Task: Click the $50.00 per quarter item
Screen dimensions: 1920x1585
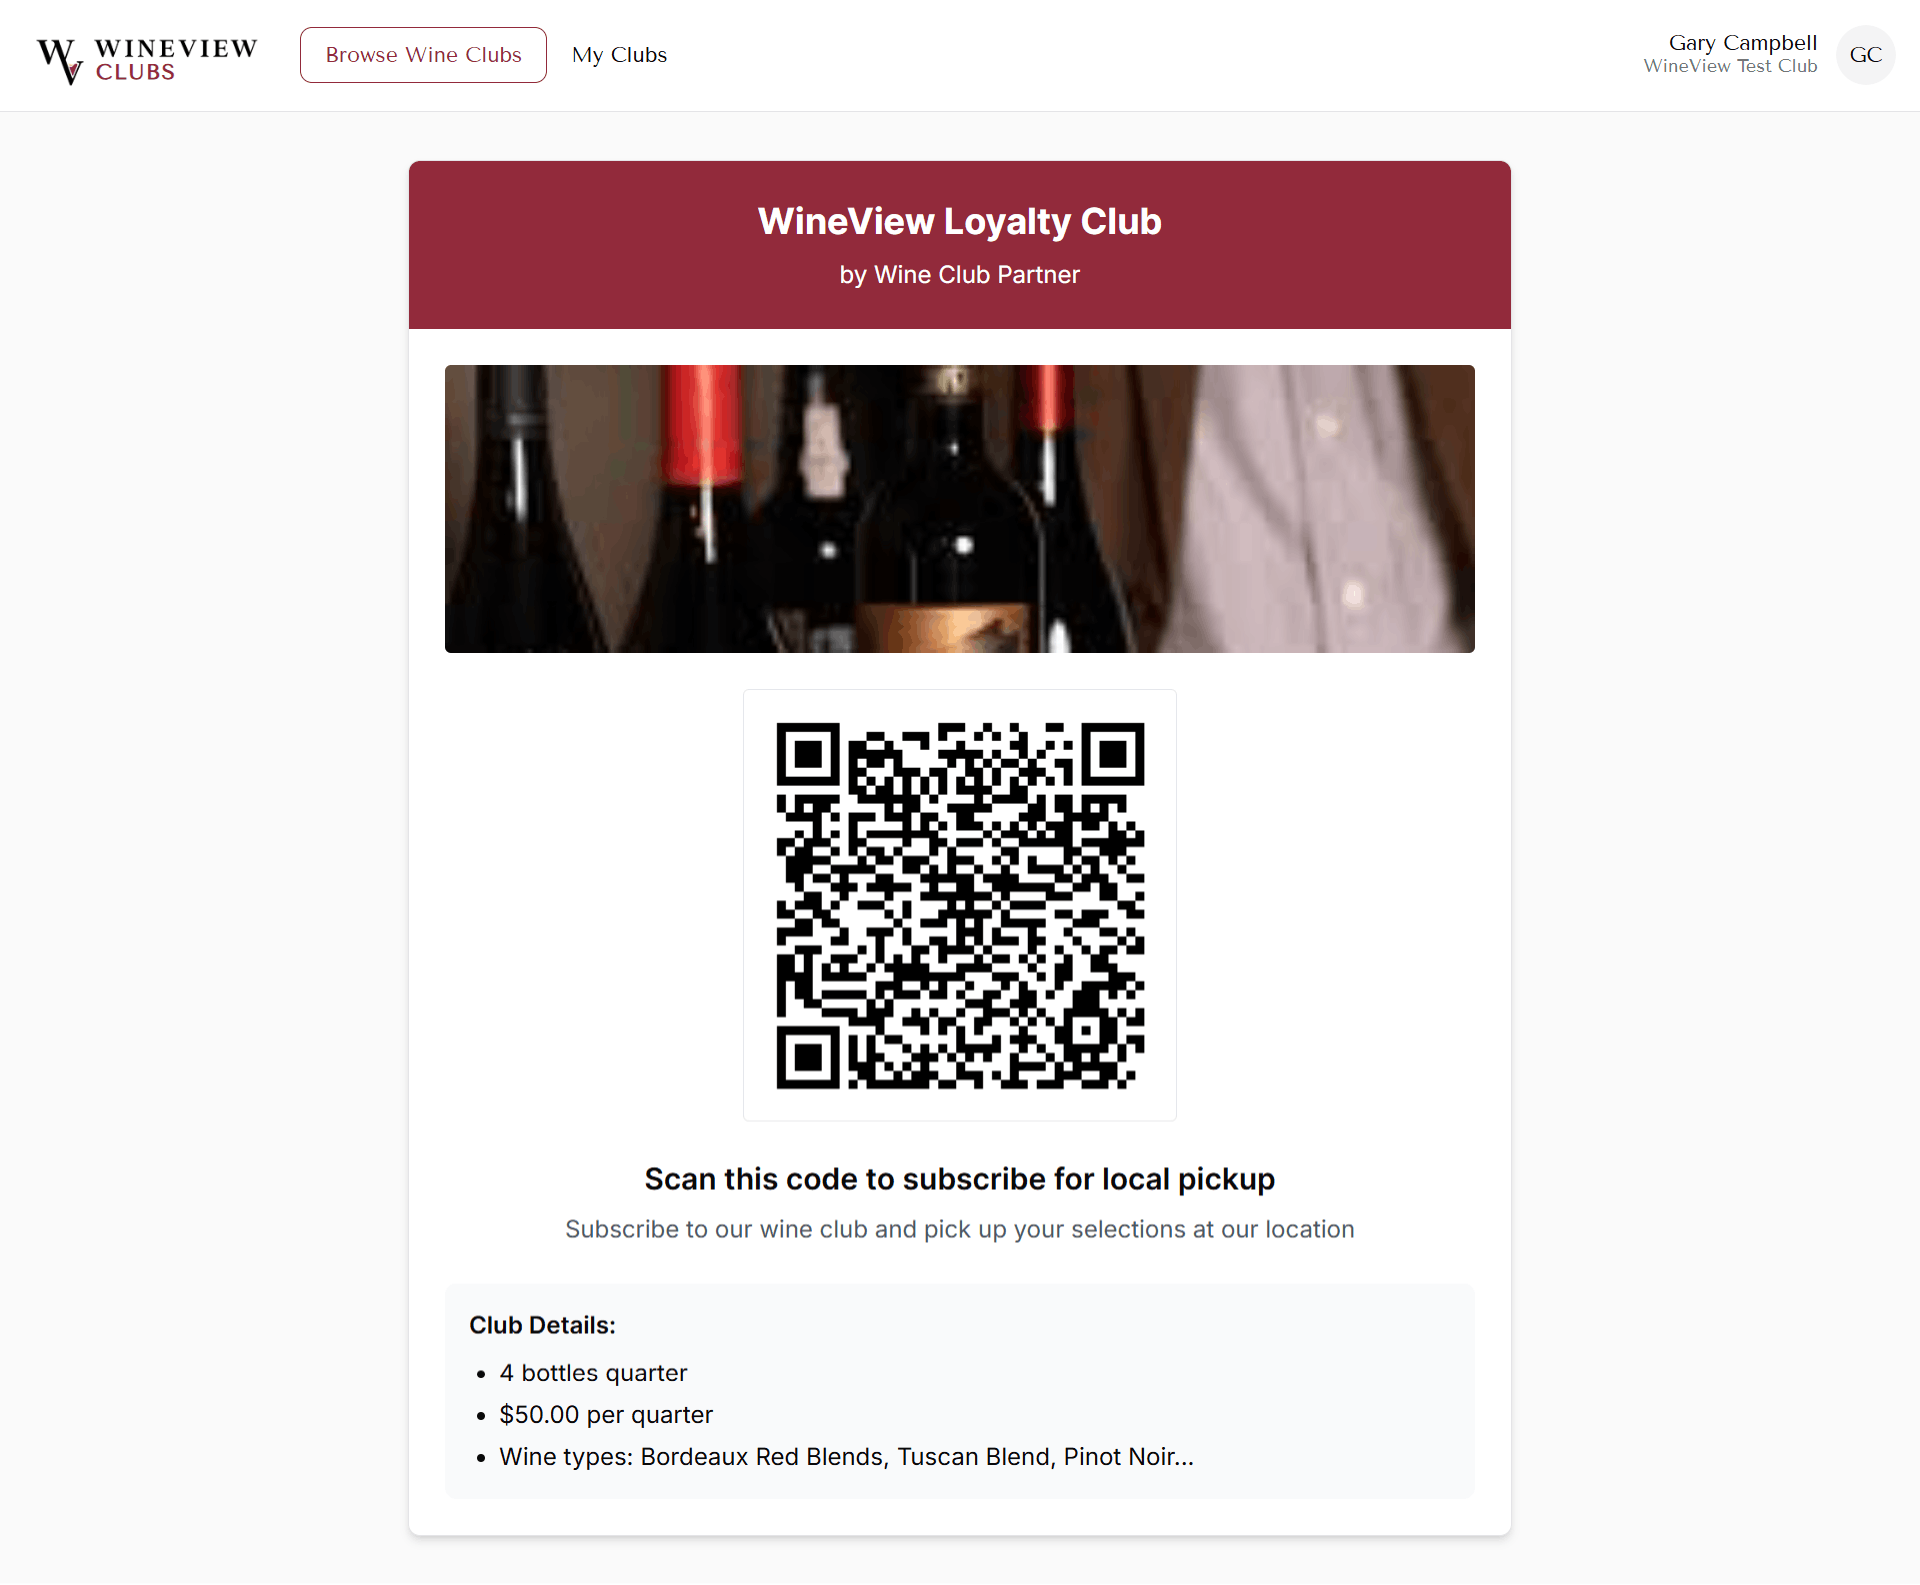Action: click(606, 1415)
